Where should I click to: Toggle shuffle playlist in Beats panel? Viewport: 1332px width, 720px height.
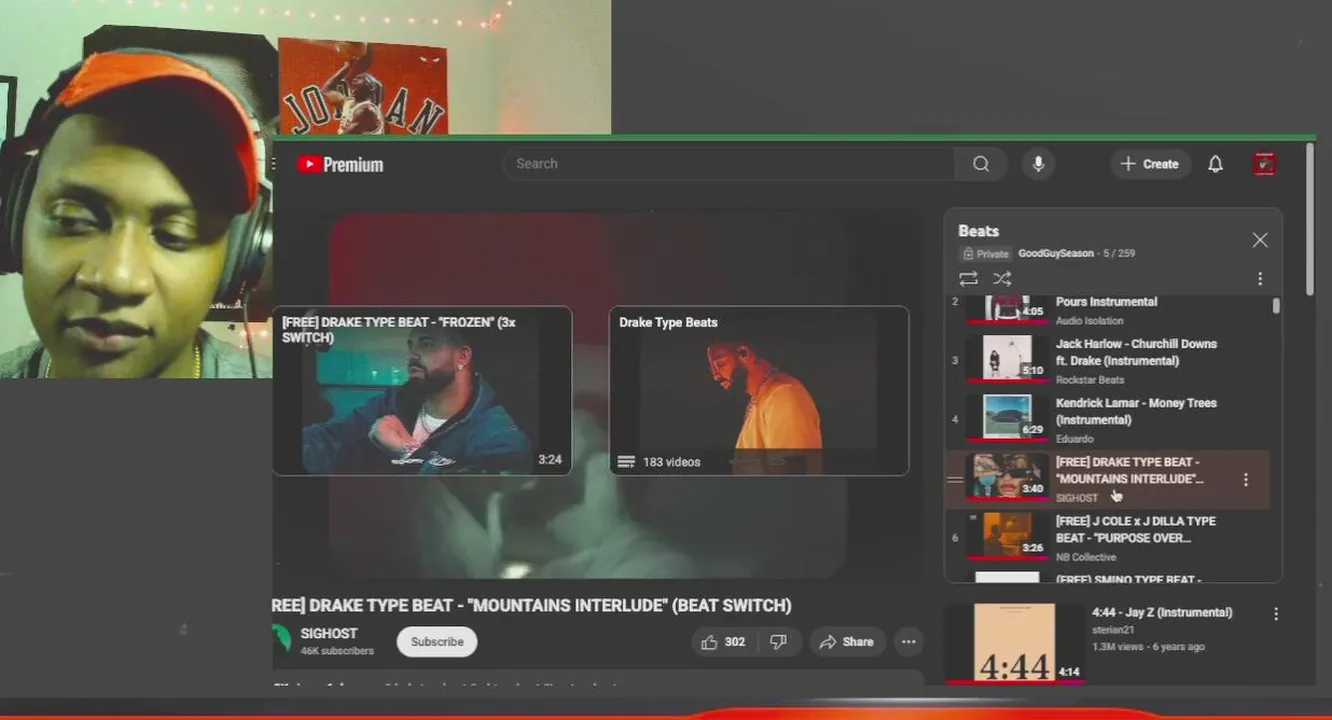point(1002,279)
